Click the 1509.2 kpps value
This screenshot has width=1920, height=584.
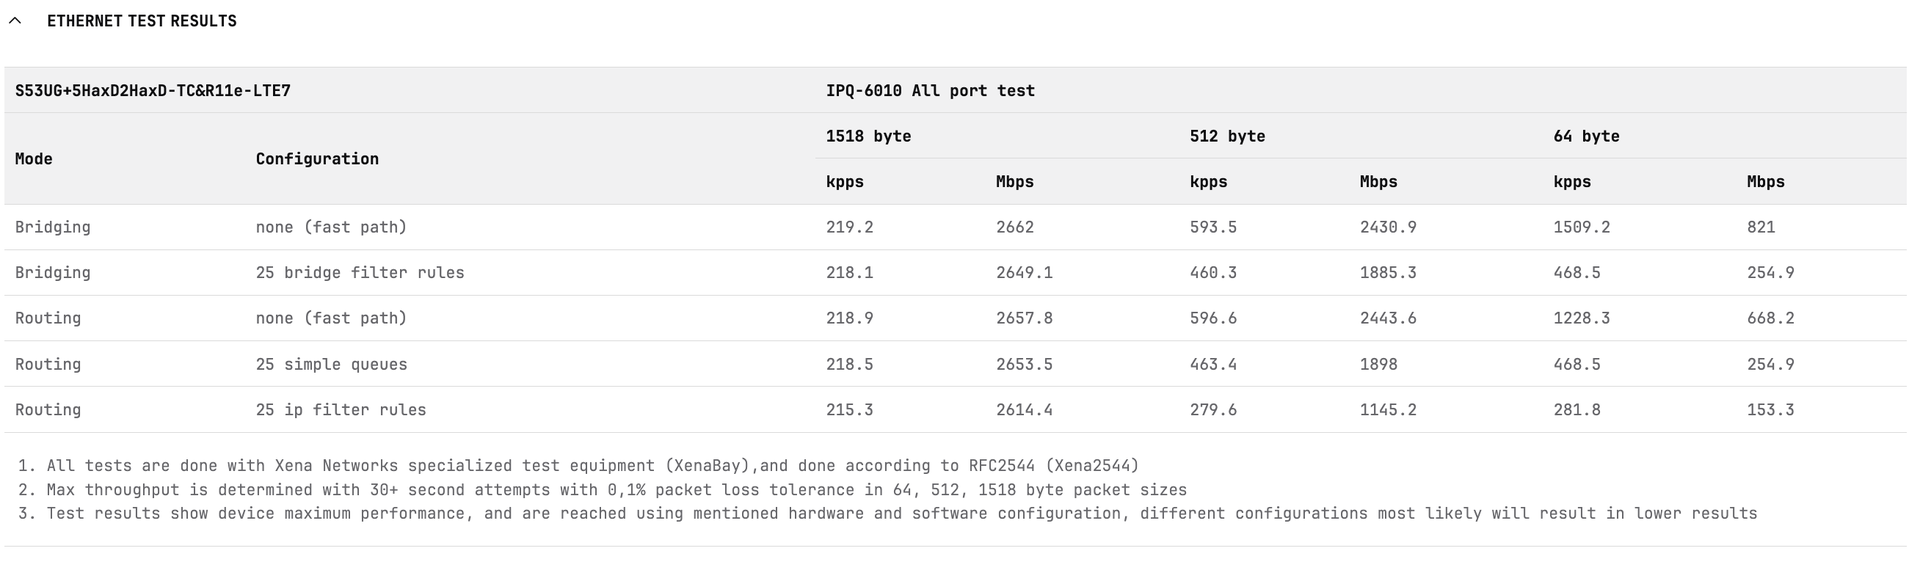[x=1581, y=228]
